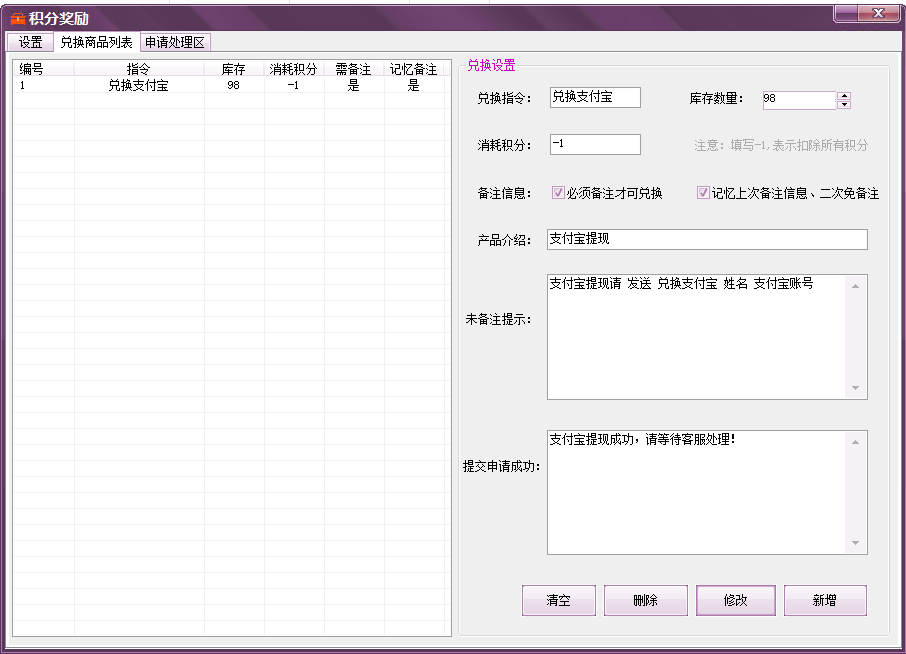
Task: Select the 兑换支付宝 row in the list
Action: click(138, 86)
